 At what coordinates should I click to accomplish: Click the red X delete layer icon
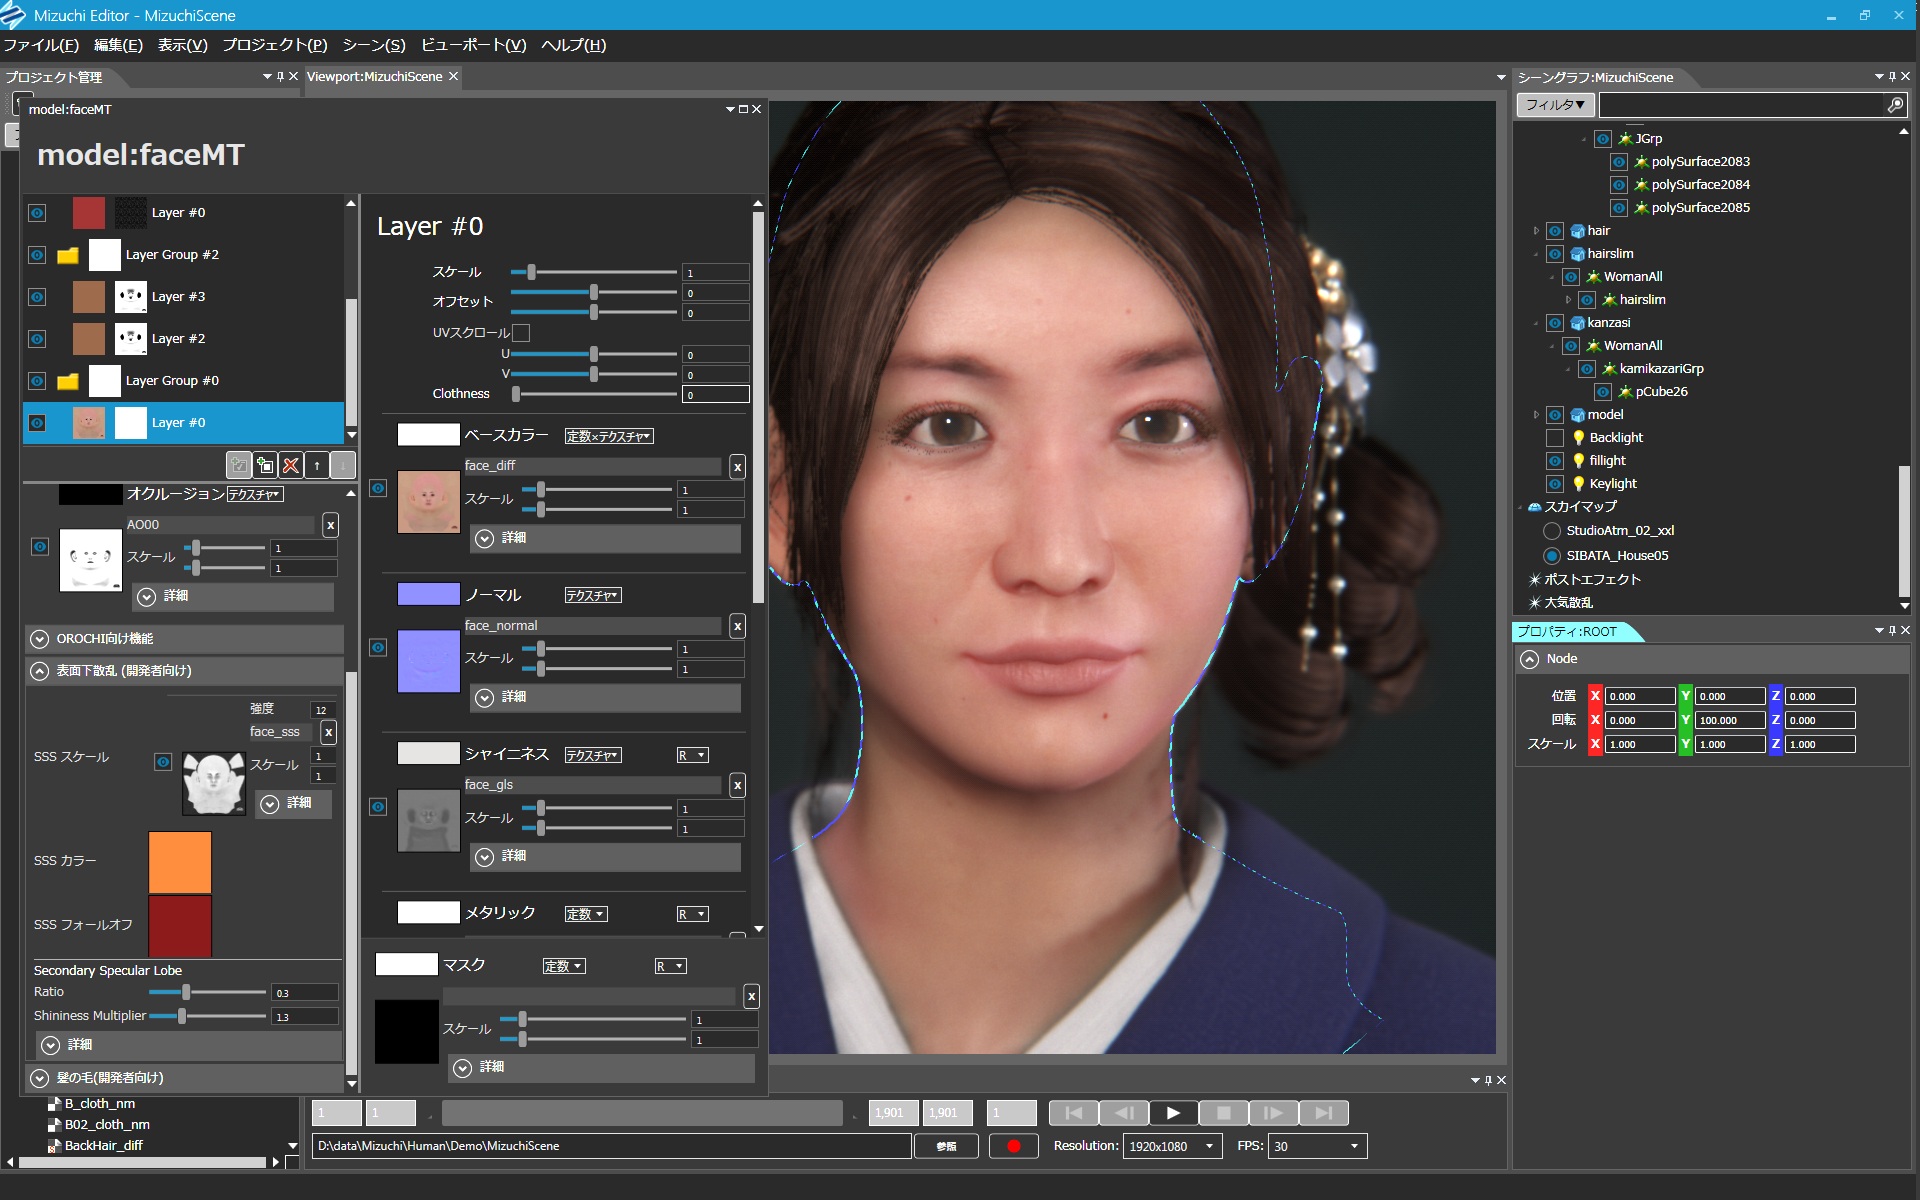pos(291,465)
